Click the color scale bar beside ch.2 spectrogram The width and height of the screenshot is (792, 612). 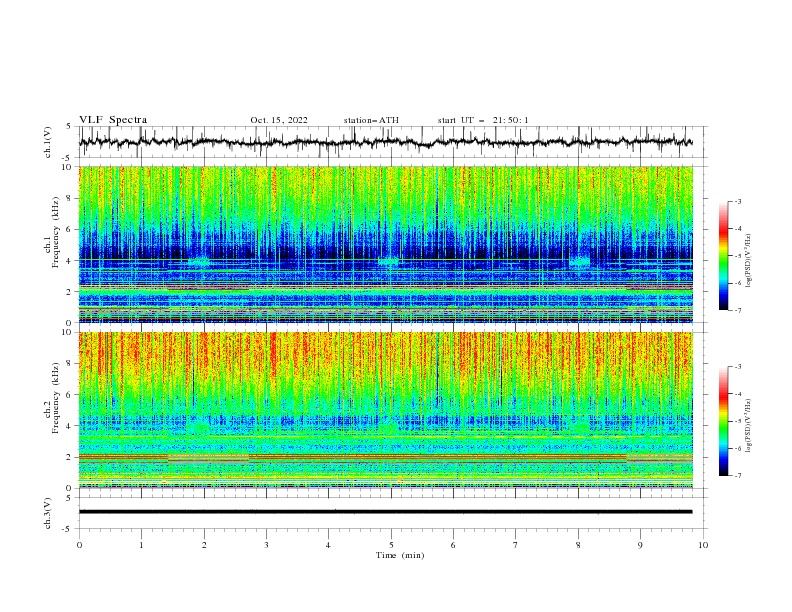click(x=723, y=421)
